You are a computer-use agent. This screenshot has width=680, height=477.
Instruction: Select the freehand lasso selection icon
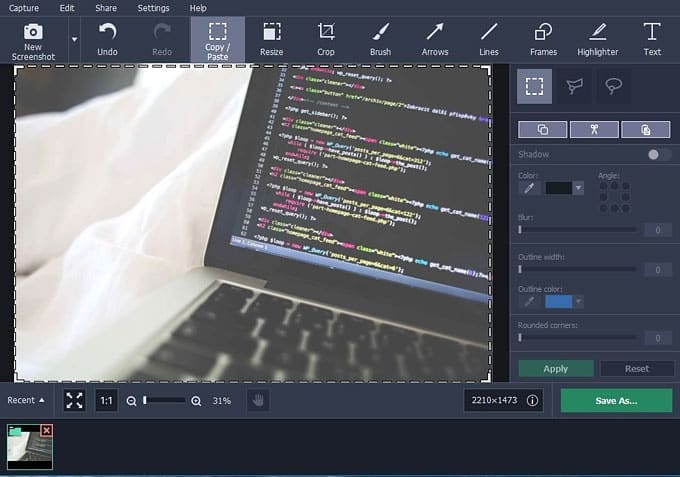pyautogui.click(x=612, y=87)
